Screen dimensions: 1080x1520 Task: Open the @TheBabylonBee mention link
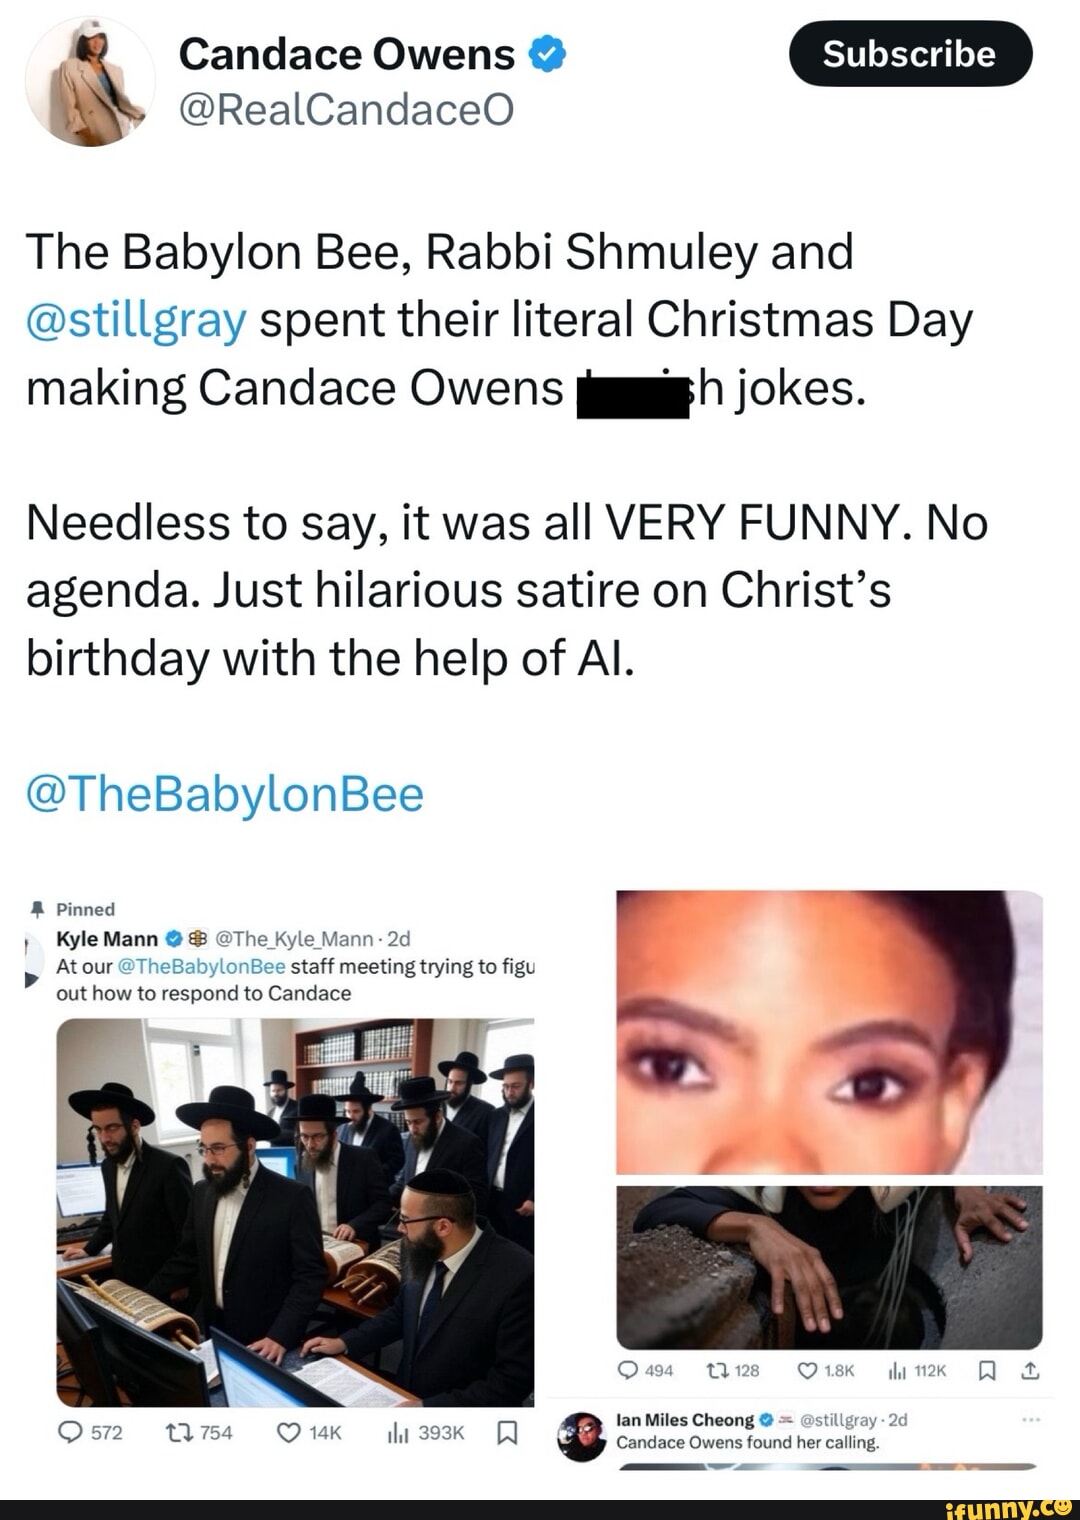coord(224,795)
